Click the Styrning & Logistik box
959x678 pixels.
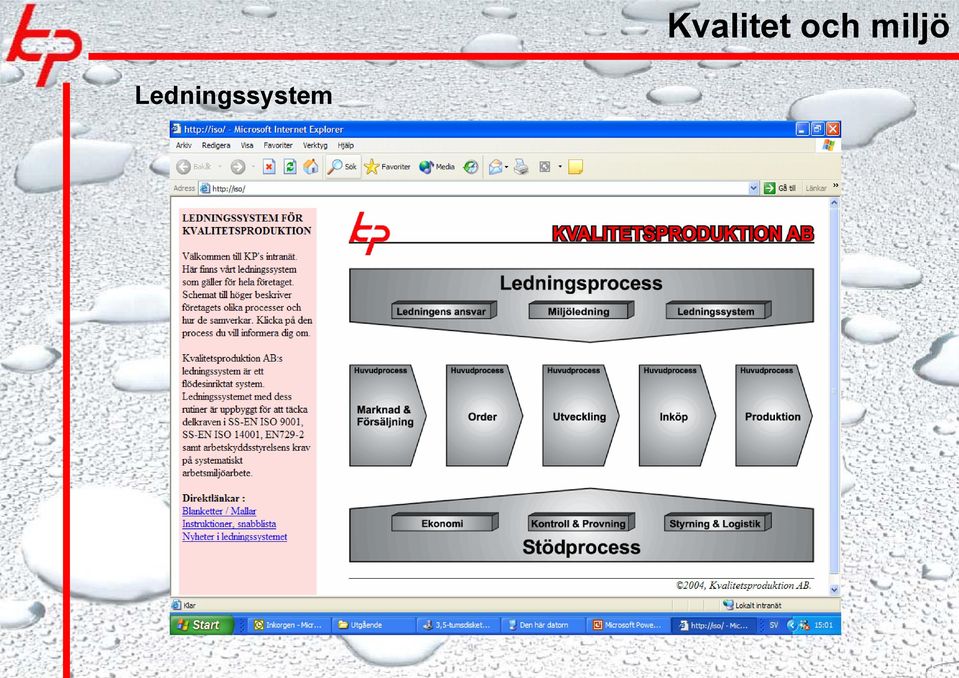pyautogui.click(x=717, y=523)
